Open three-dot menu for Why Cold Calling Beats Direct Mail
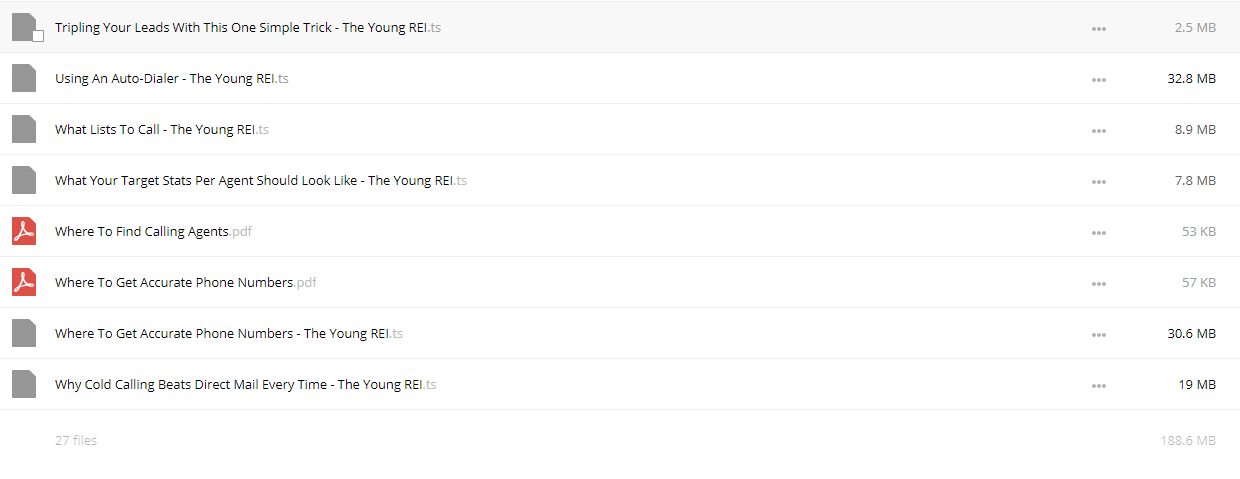 coord(1099,386)
